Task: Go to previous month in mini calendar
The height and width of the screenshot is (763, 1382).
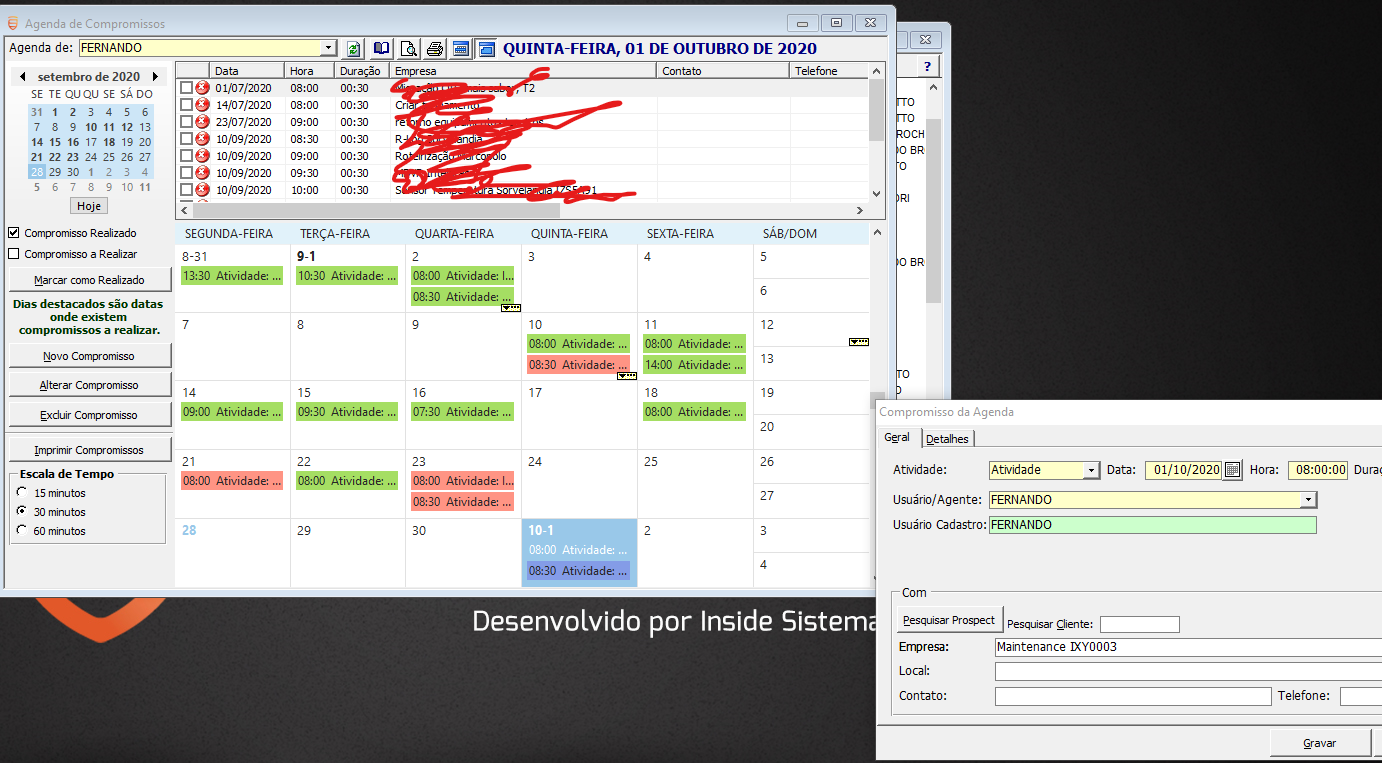Action: pos(22,77)
